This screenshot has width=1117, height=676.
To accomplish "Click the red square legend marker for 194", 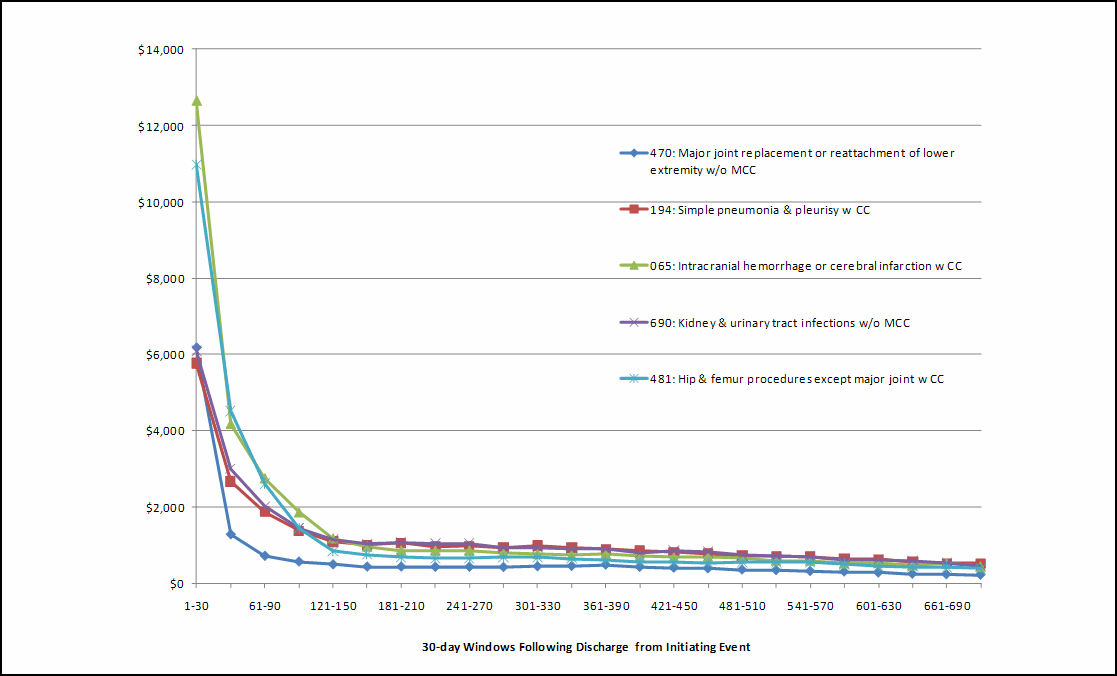I will 632,210.
